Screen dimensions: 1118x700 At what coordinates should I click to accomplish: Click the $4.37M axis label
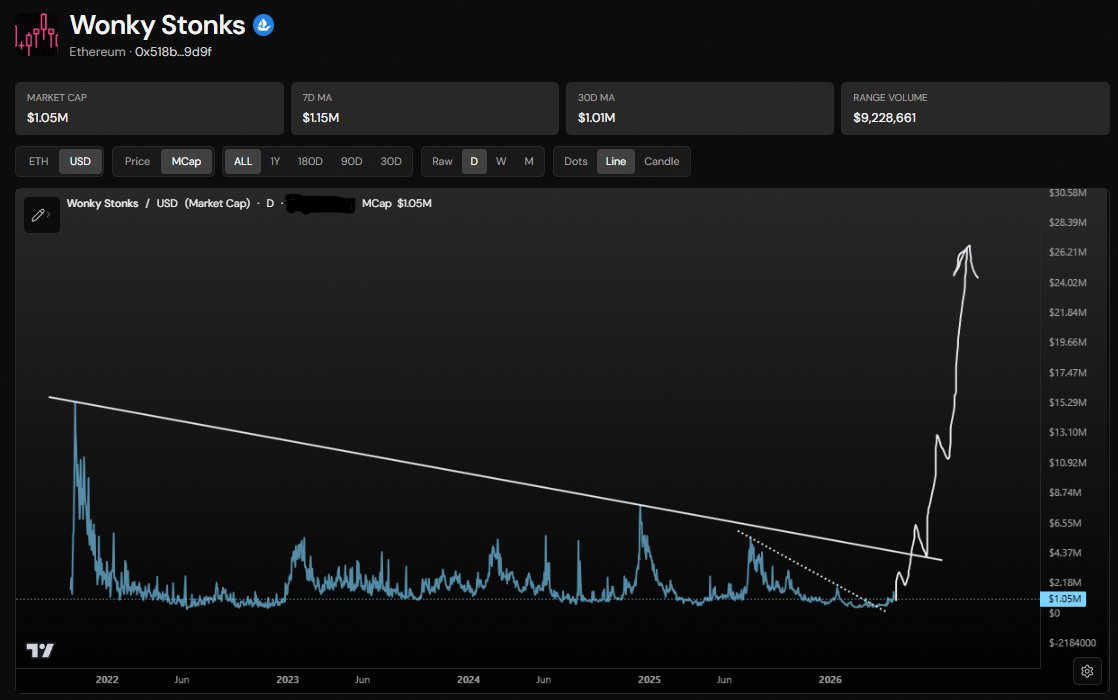click(x=1065, y=552)
